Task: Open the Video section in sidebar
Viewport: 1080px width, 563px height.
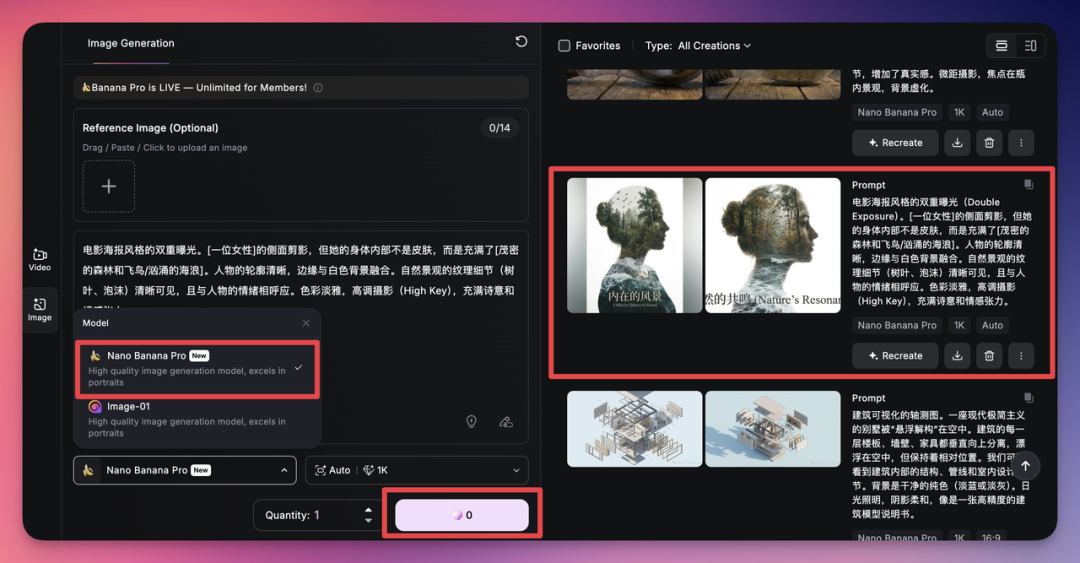Action: (39, 259)
